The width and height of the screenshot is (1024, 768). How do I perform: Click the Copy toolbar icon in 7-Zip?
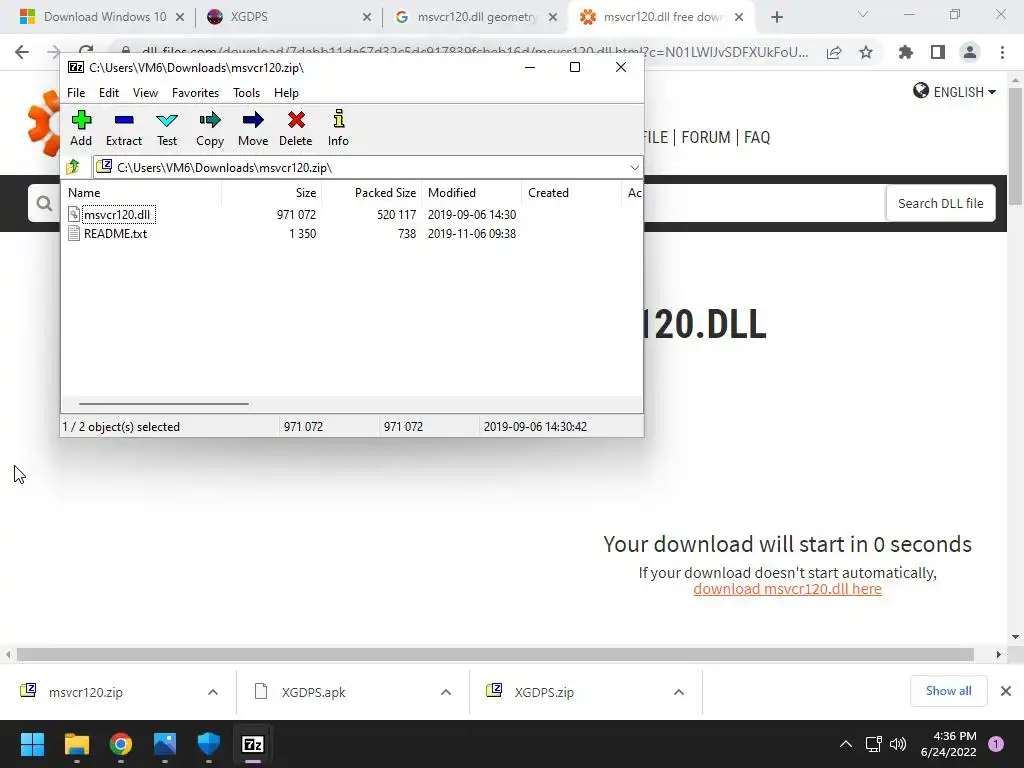pos(210,129)
